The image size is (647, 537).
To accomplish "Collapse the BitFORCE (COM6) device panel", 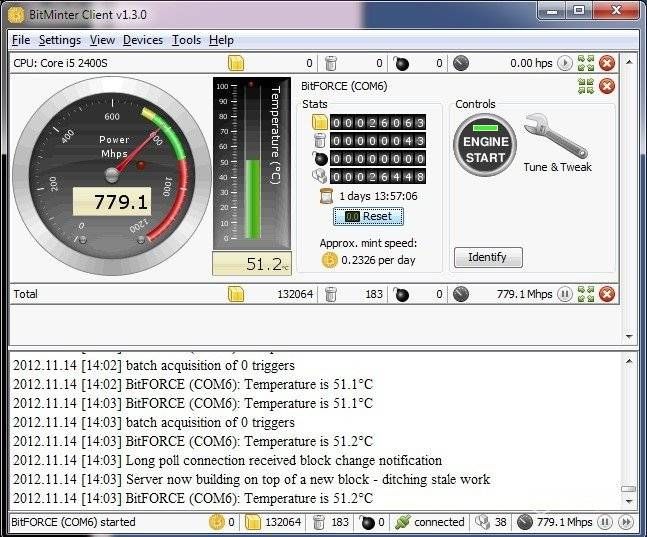I will click(586, 86).
